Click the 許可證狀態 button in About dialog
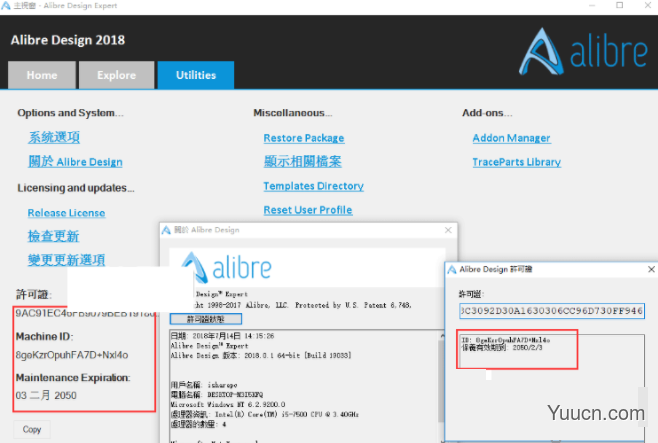The width and height of the screenshot is (658, 443). click(x=206, y=319)
